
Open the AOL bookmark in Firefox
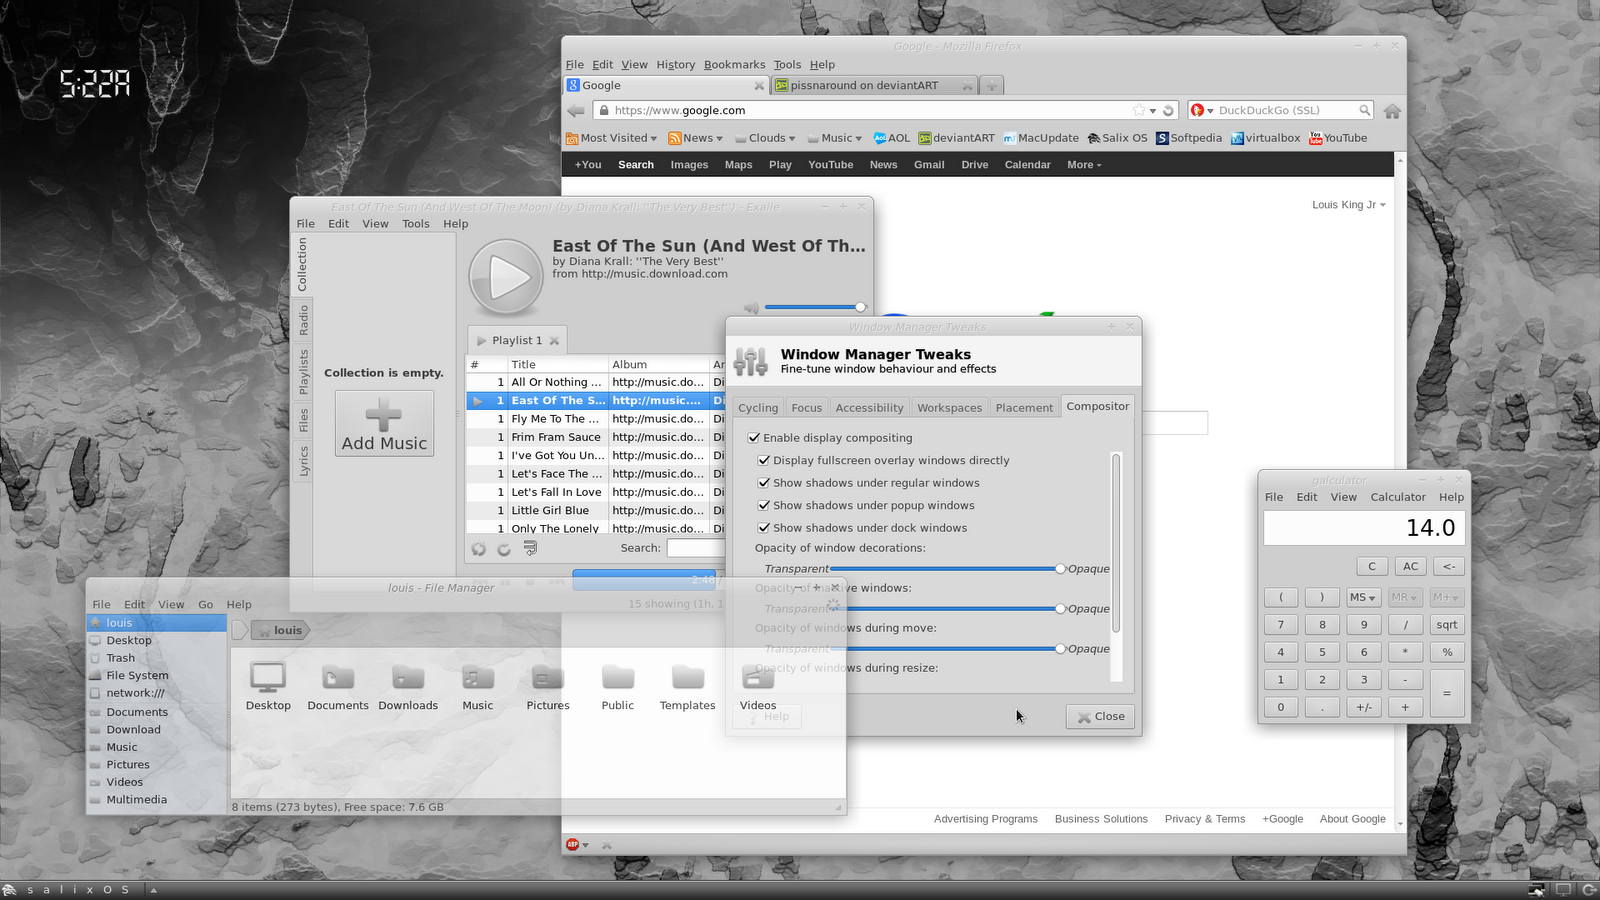pyautogui.click(x=891, y=138)
